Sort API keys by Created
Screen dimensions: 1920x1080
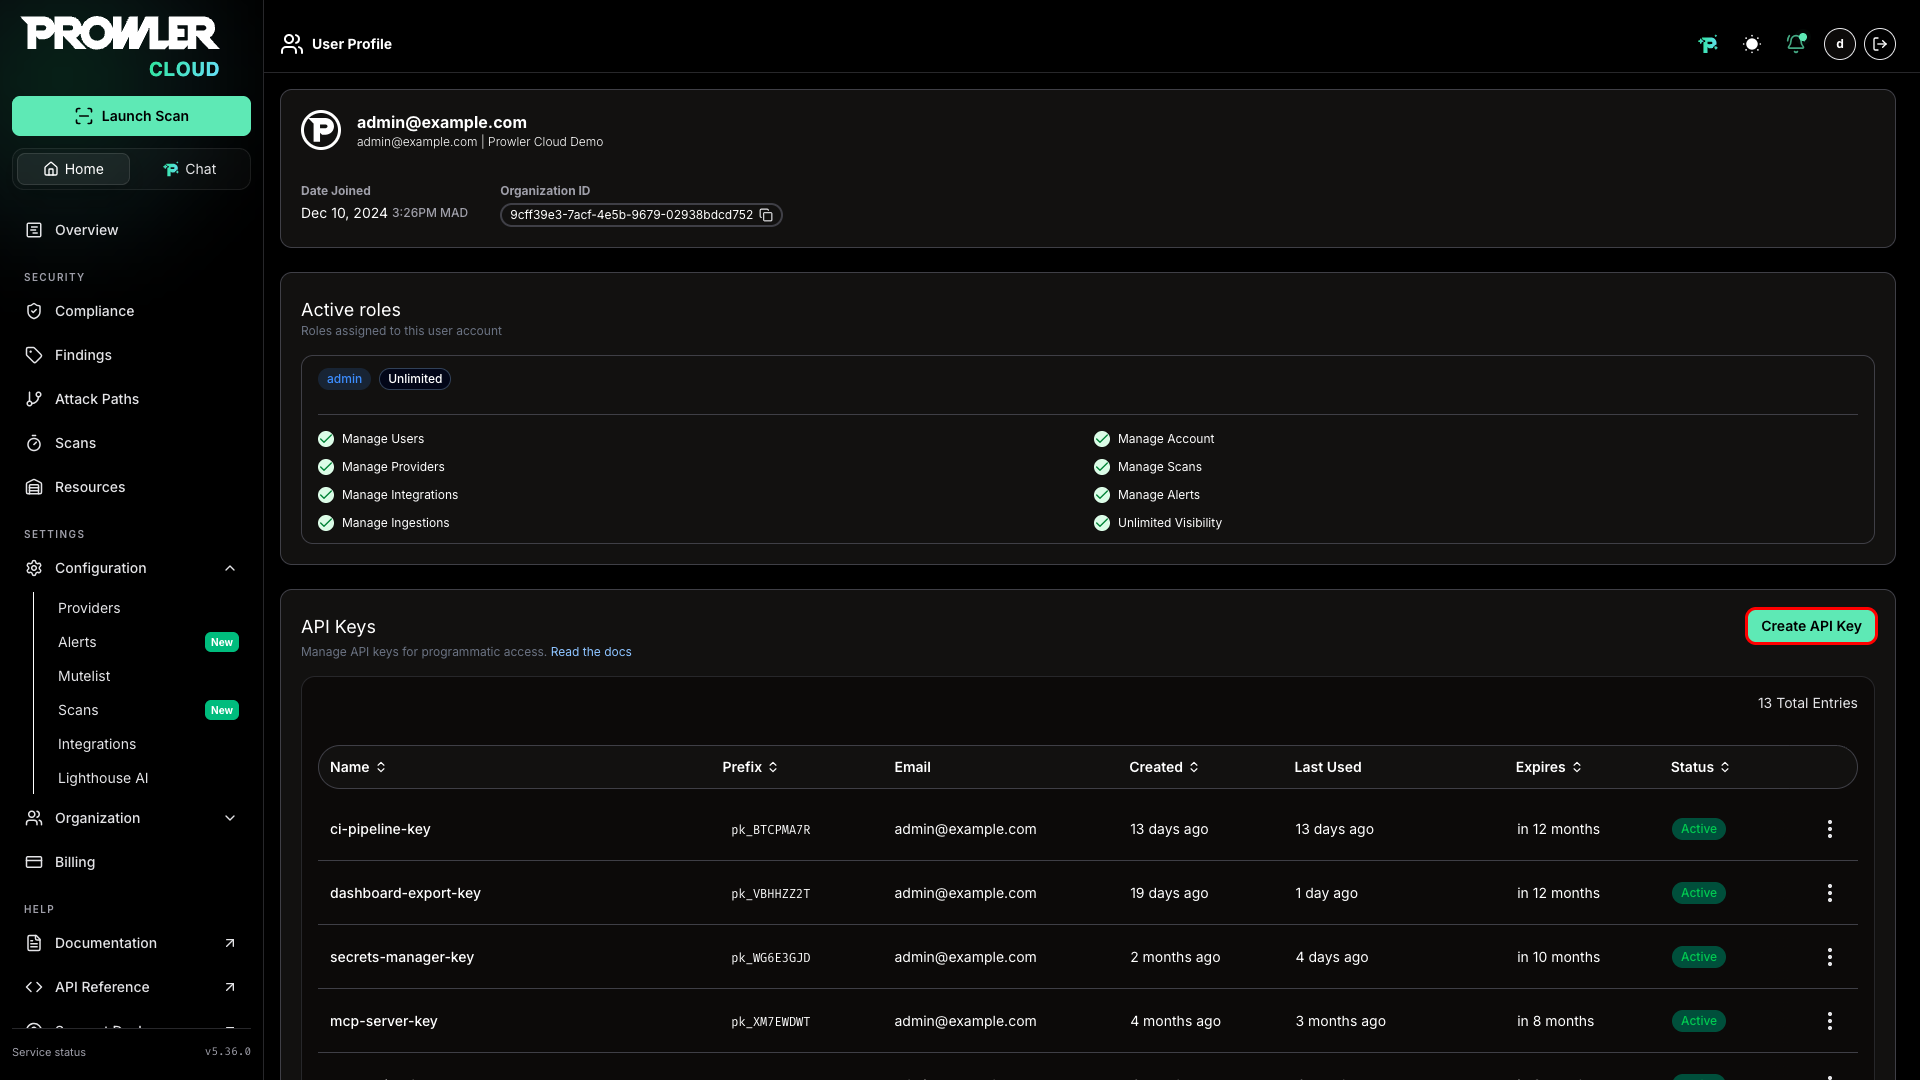1164,767
